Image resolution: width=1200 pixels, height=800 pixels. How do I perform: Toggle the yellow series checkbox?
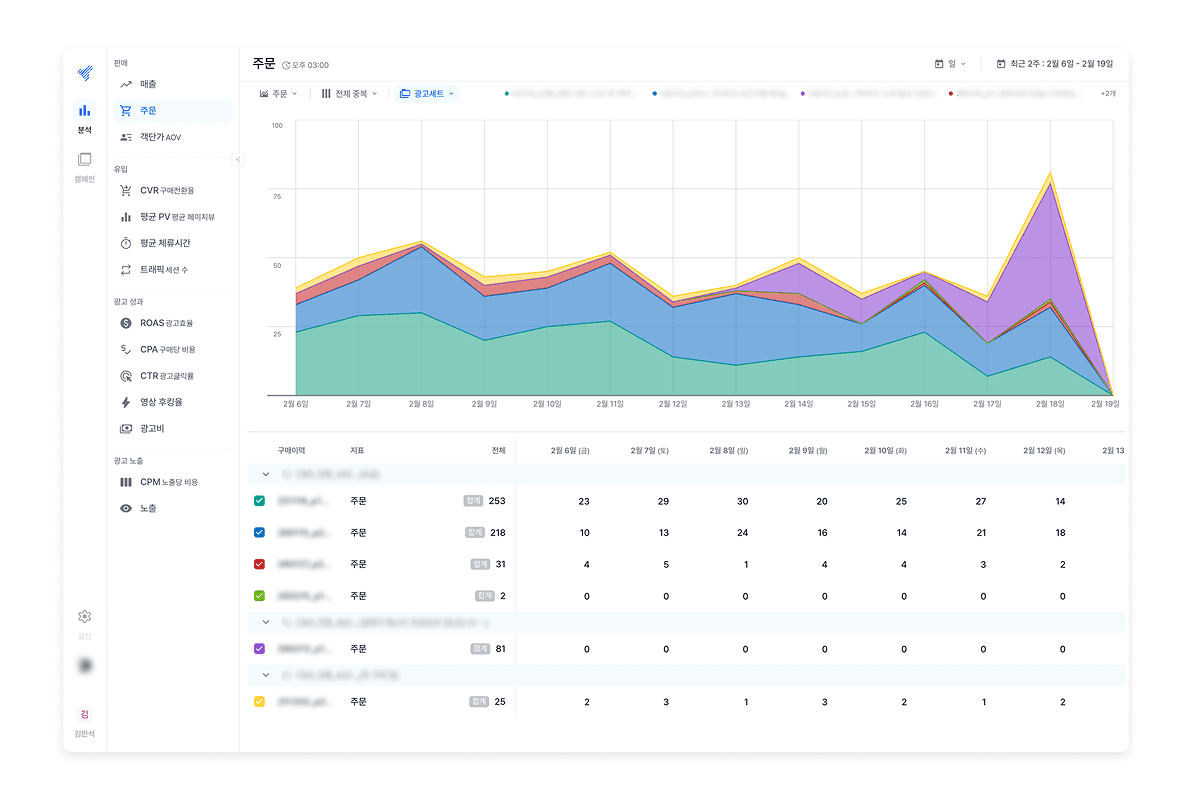tap(260, 702)
